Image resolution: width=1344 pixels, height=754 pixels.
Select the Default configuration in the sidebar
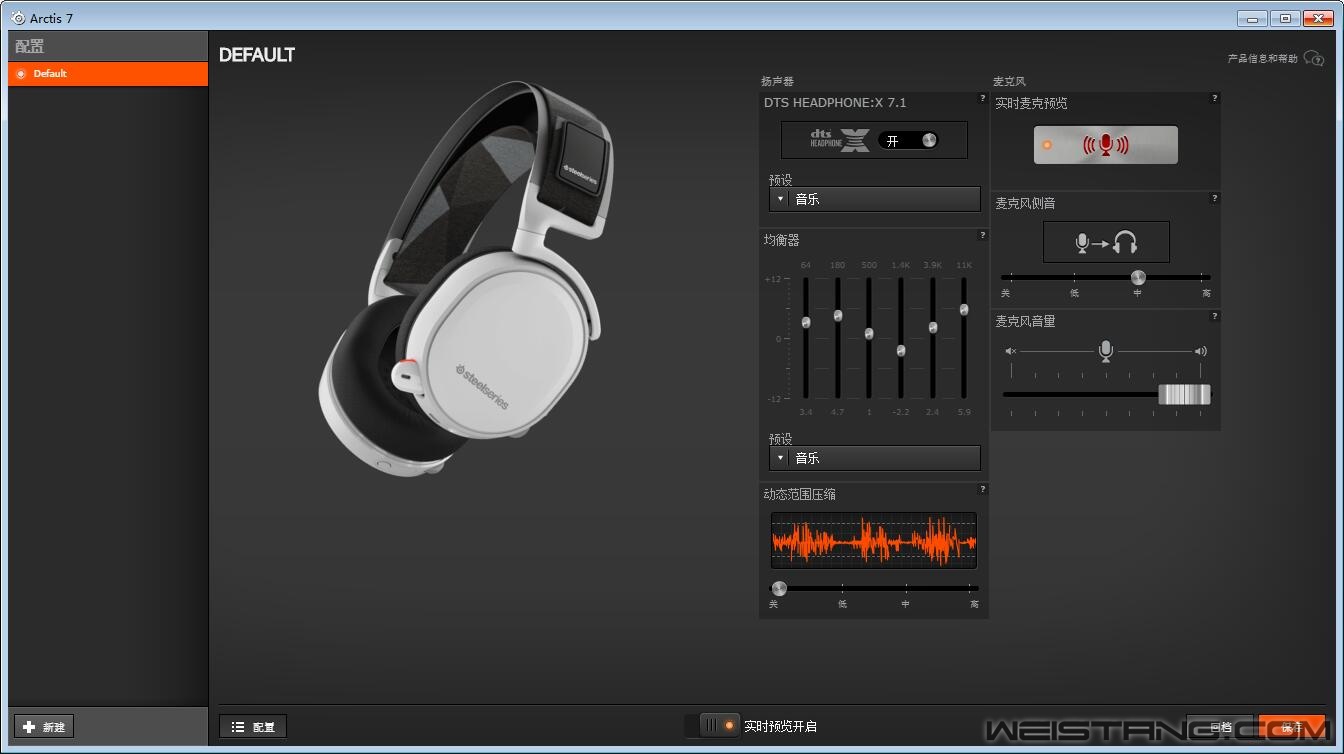[x=108, y=74]
